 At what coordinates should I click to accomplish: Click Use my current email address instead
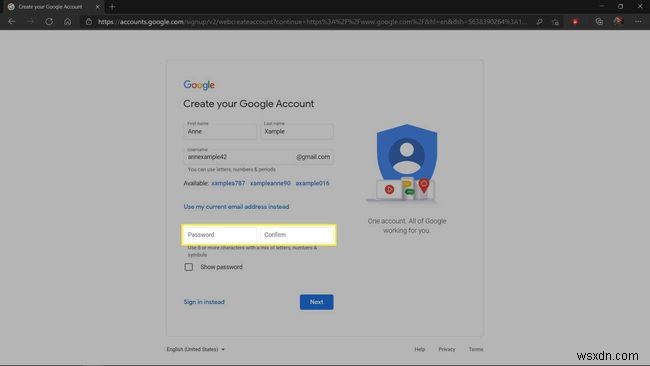(236, 206)
